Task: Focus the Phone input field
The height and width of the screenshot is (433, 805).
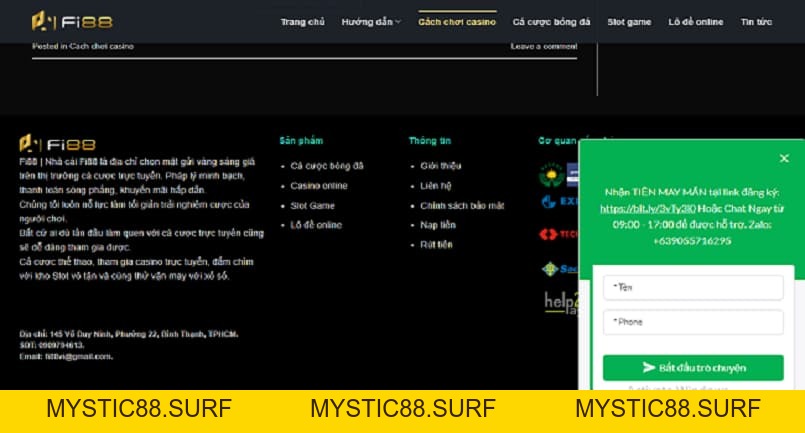Action: (x=693, y=322)
